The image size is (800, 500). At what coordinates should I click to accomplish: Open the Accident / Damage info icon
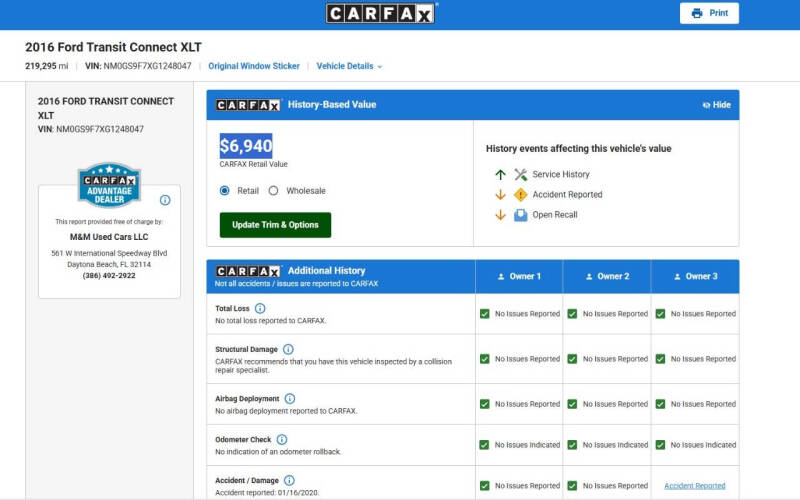[289, 480]
